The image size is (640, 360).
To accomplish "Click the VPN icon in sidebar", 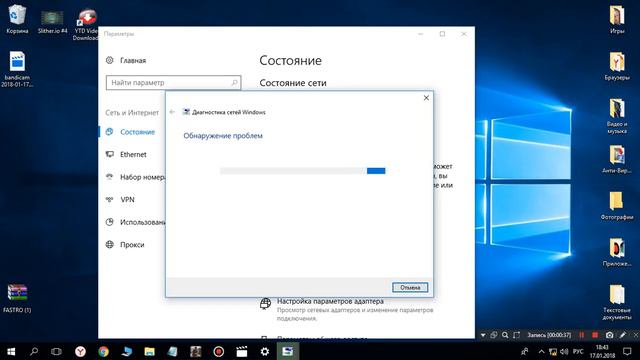I will coord(109,200).
